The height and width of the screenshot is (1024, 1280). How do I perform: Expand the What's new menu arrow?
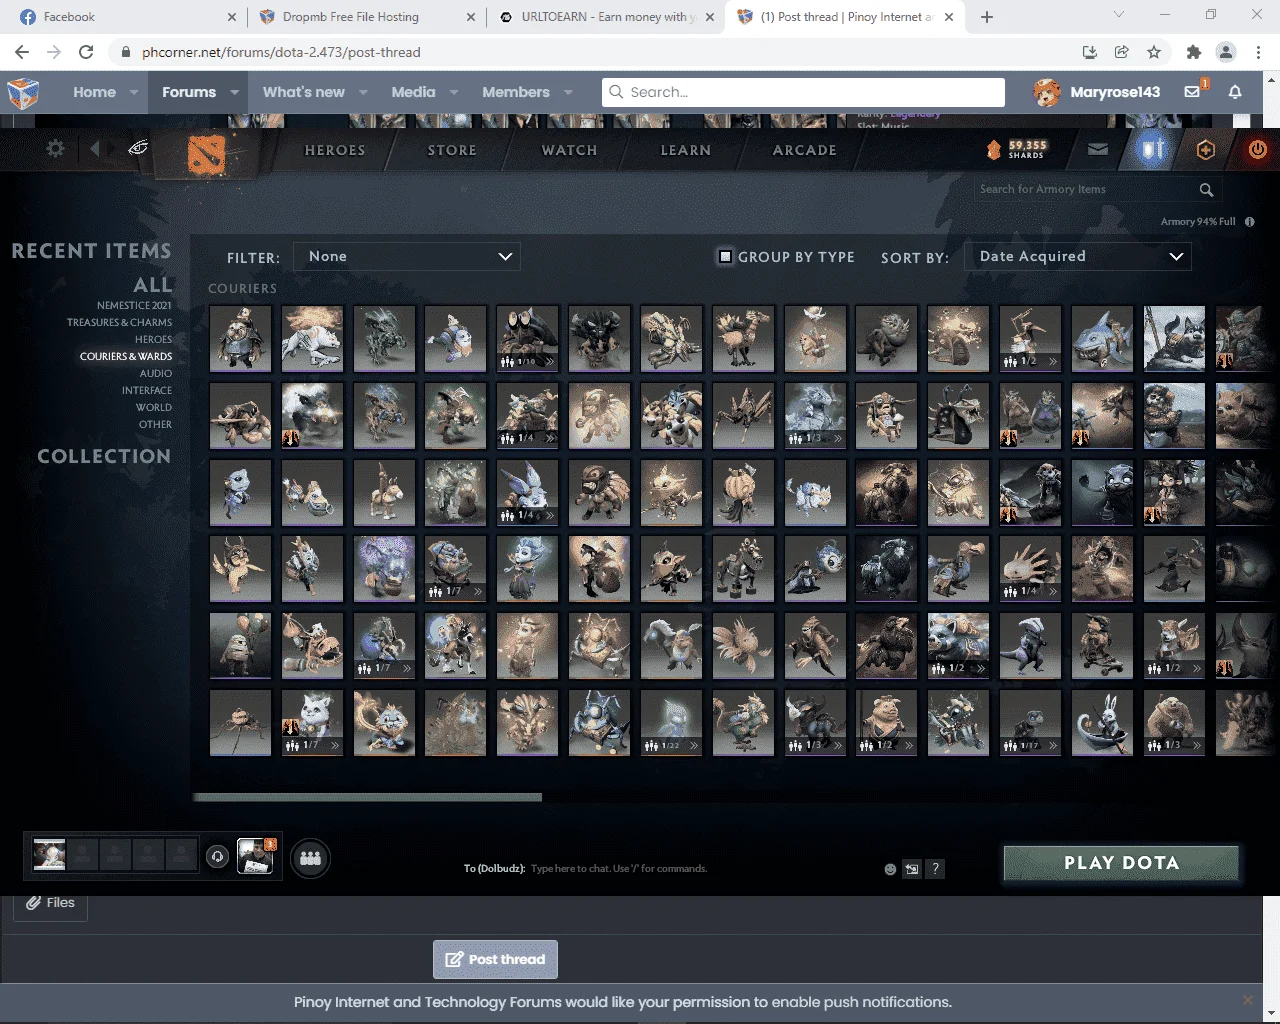(x=364, y=92)
